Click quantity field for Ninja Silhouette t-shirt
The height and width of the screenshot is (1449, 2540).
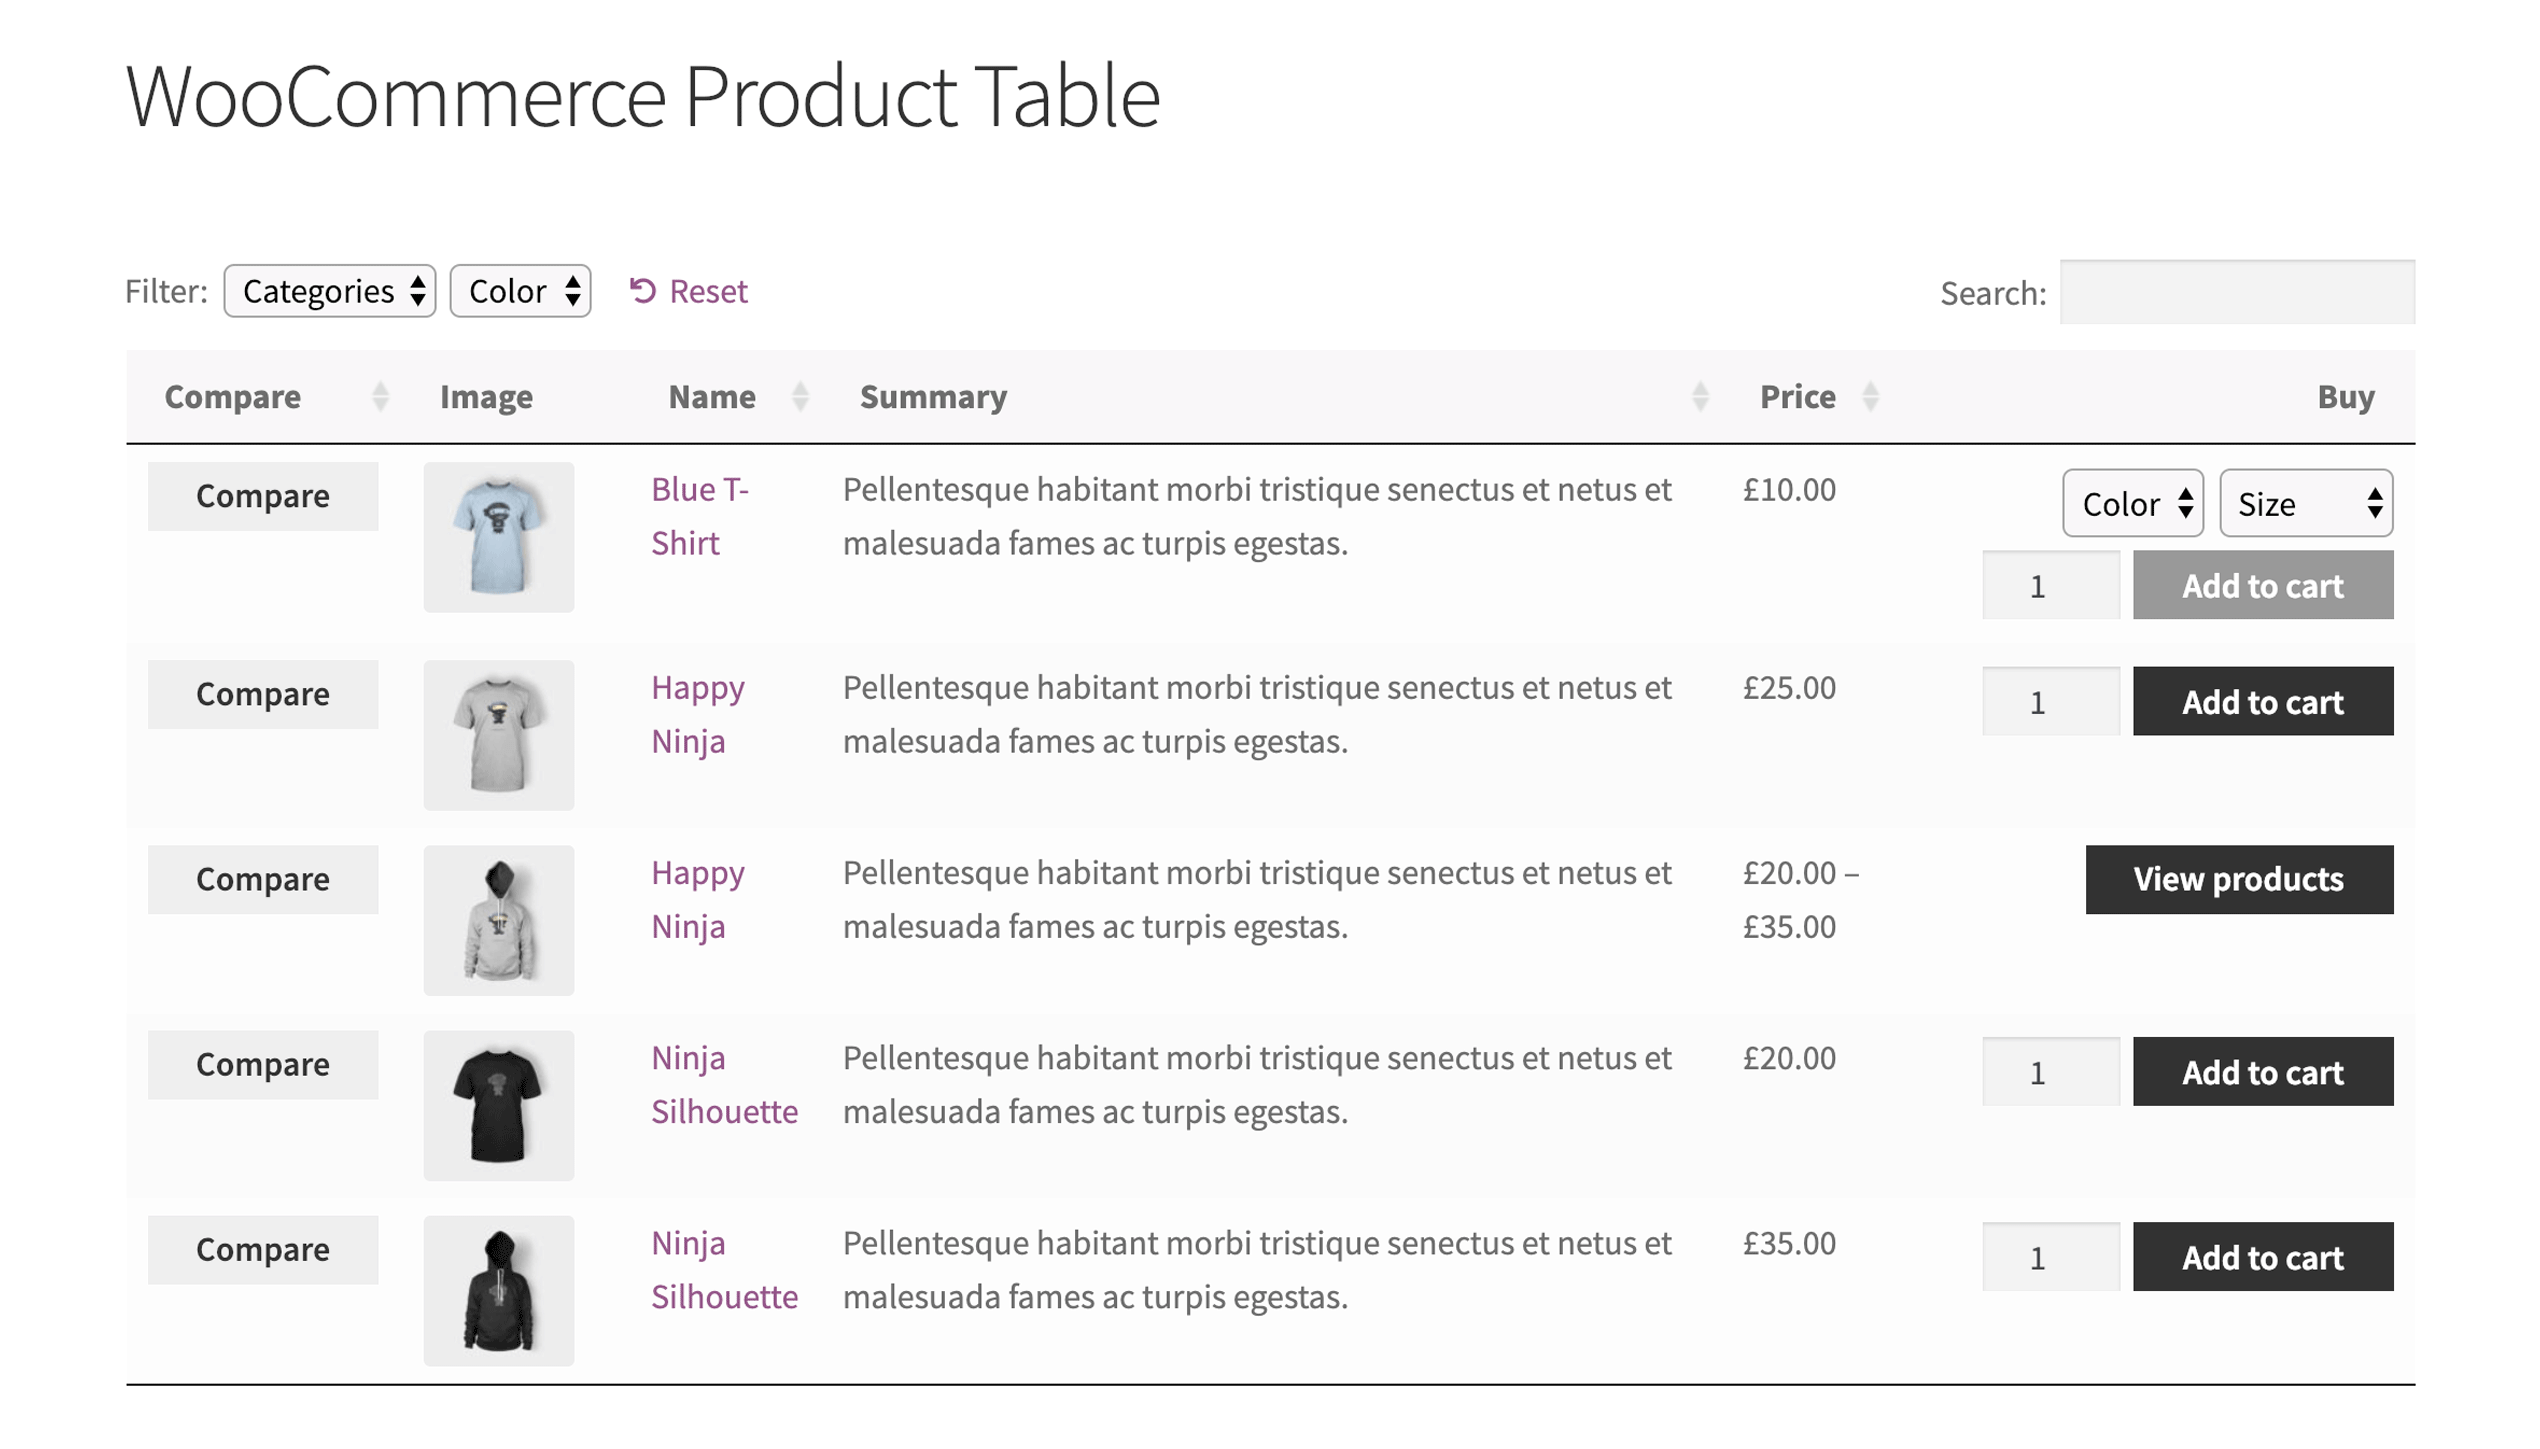point(2050,1072)
